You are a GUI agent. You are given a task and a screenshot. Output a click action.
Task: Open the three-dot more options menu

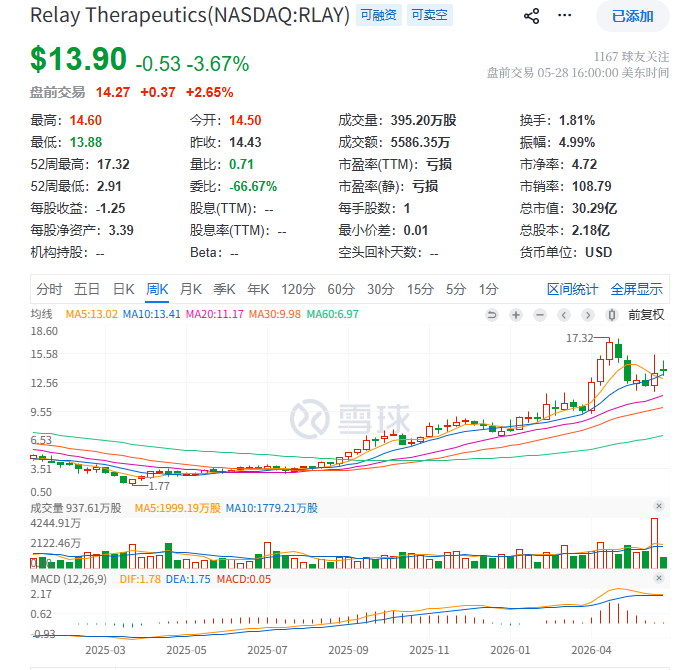564,16
